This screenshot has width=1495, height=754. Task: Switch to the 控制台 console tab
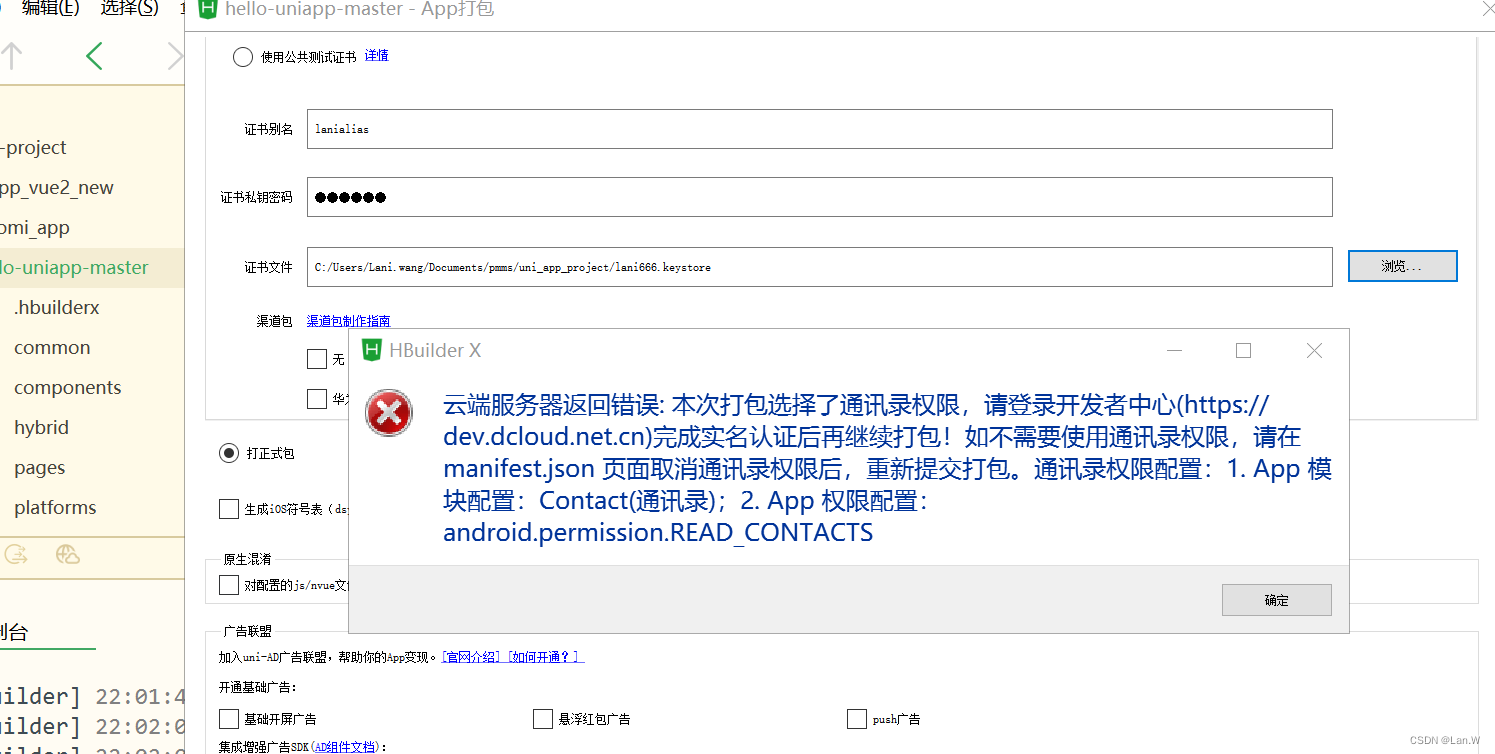14,632
